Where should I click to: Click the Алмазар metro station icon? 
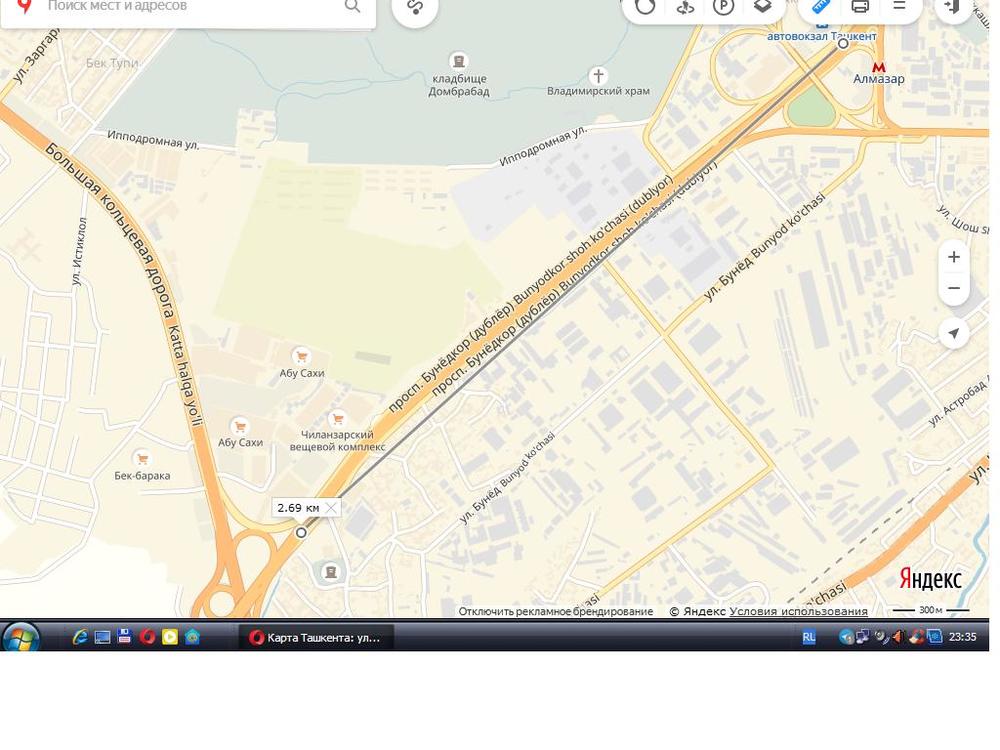[x=879, y=66]
